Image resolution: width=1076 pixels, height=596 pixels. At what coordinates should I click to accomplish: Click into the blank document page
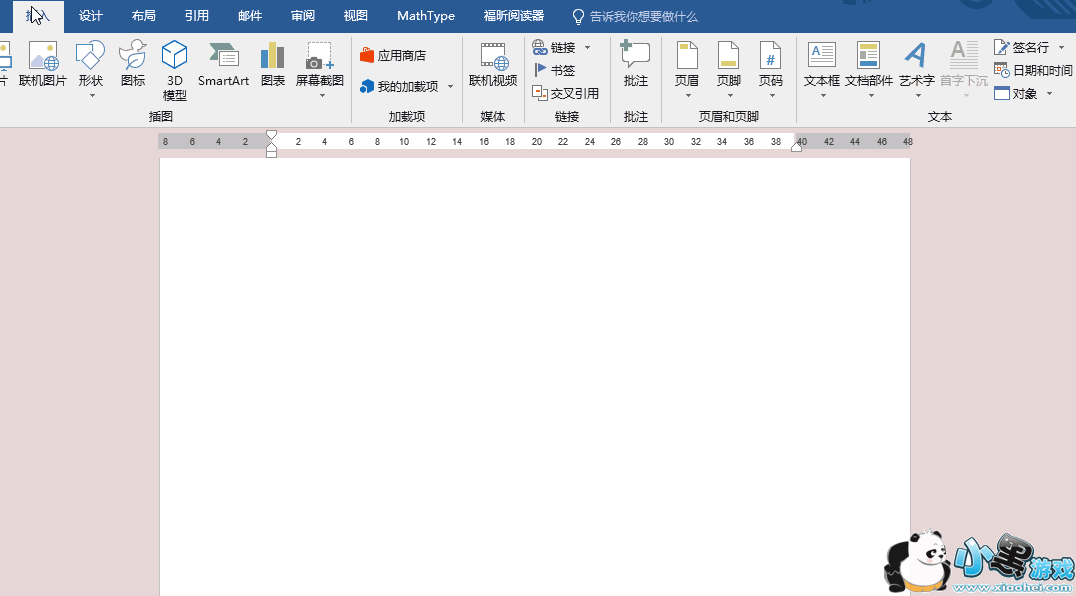pos(535,377)
